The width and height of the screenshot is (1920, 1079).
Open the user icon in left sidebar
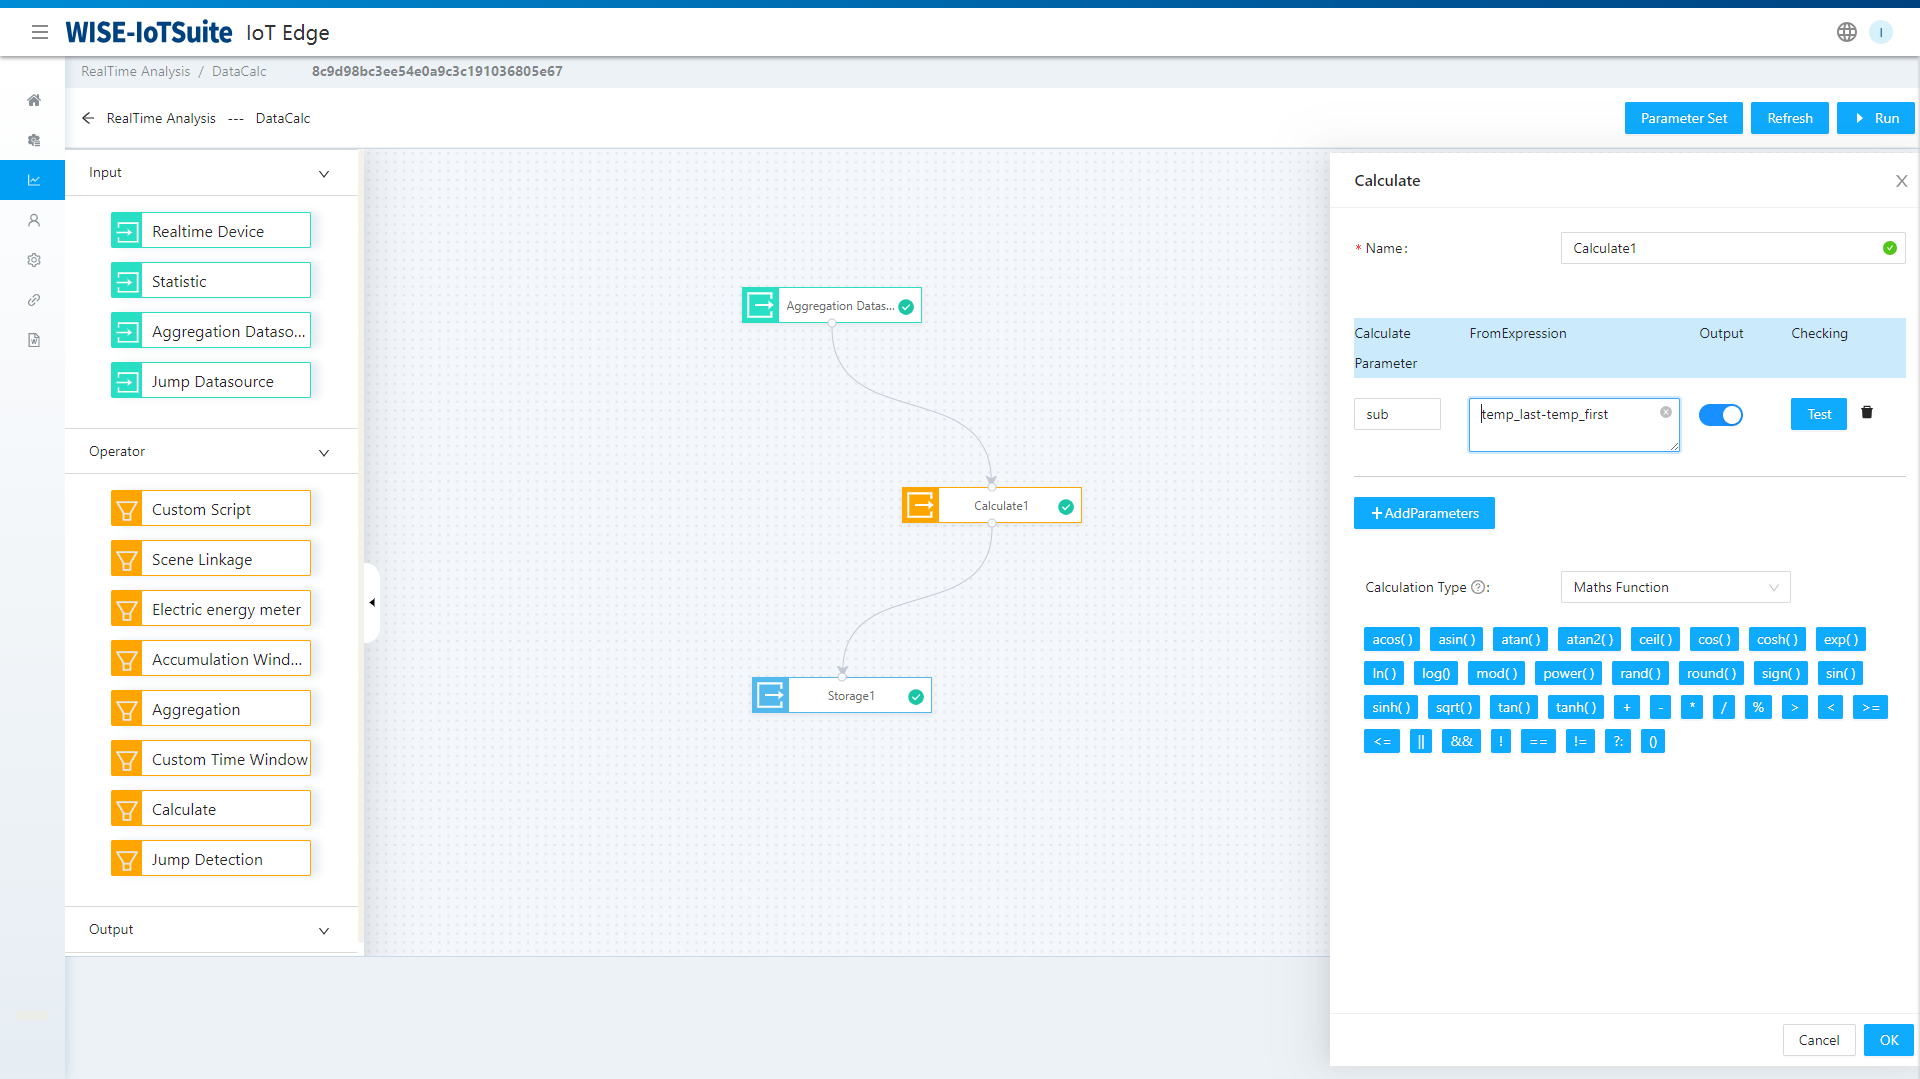[34, 220]
